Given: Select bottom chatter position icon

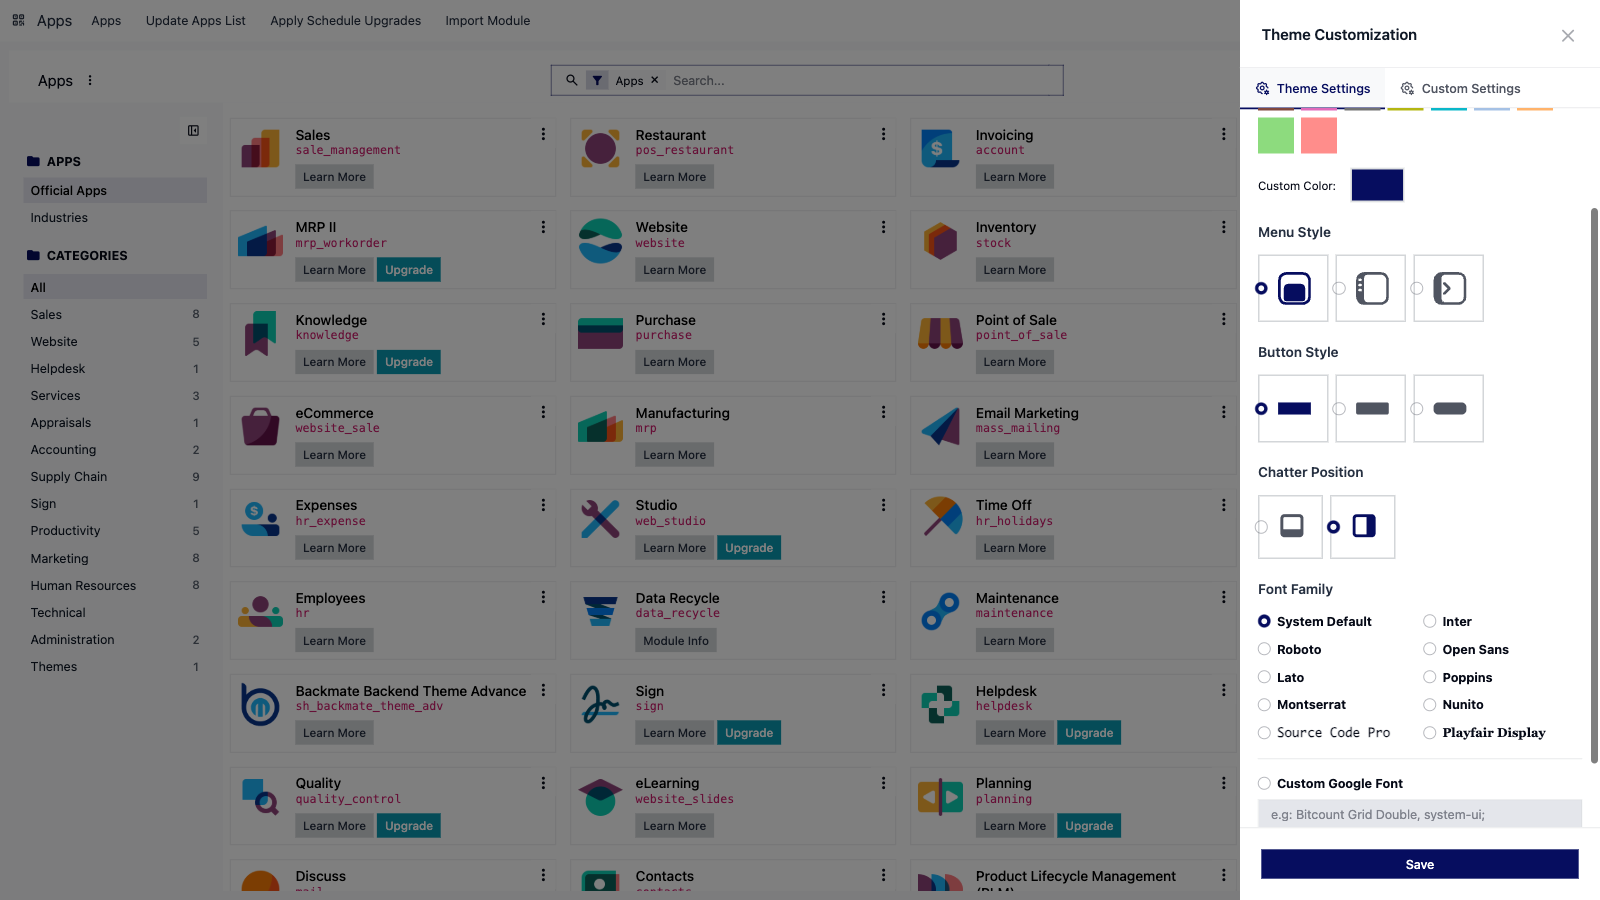Looking at the screenshot, I should (x=1292, y=526).
